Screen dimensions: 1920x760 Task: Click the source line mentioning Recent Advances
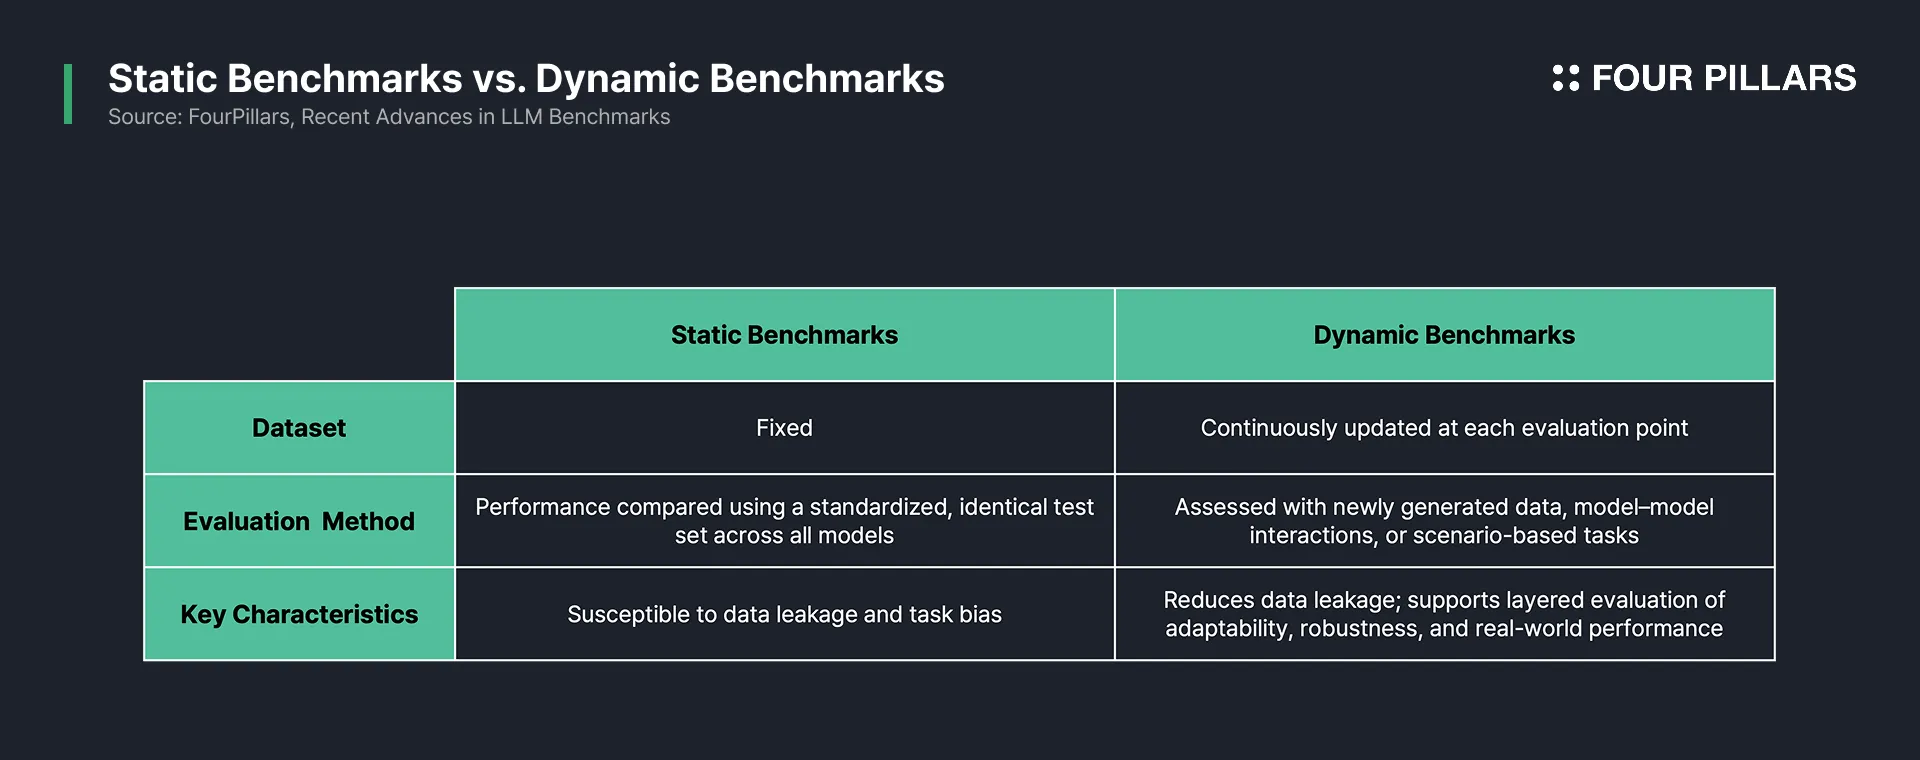pyautogui.click(x=389, y=117)
